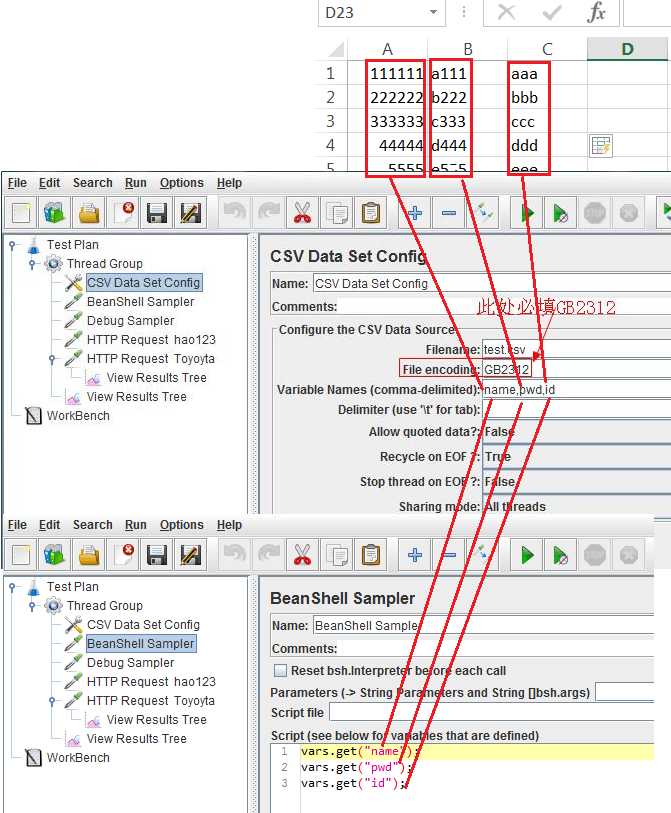The width and height of the screenshot is (671, 813).
Task: Select Debug Sampler in upper JMeter tree
Action: pyautogui.click(x=130, y=320)
